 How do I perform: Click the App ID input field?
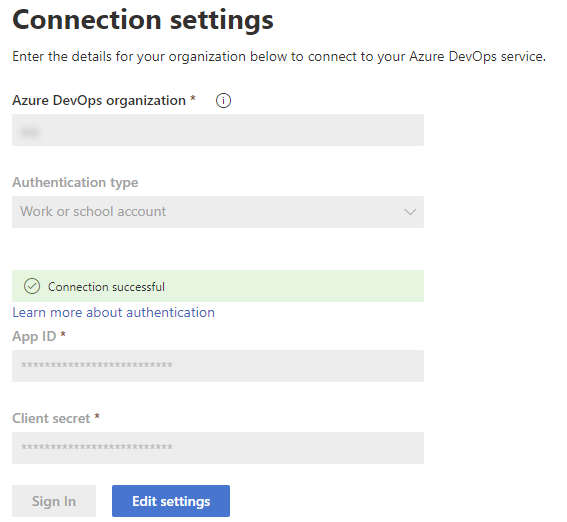point(218,365)
